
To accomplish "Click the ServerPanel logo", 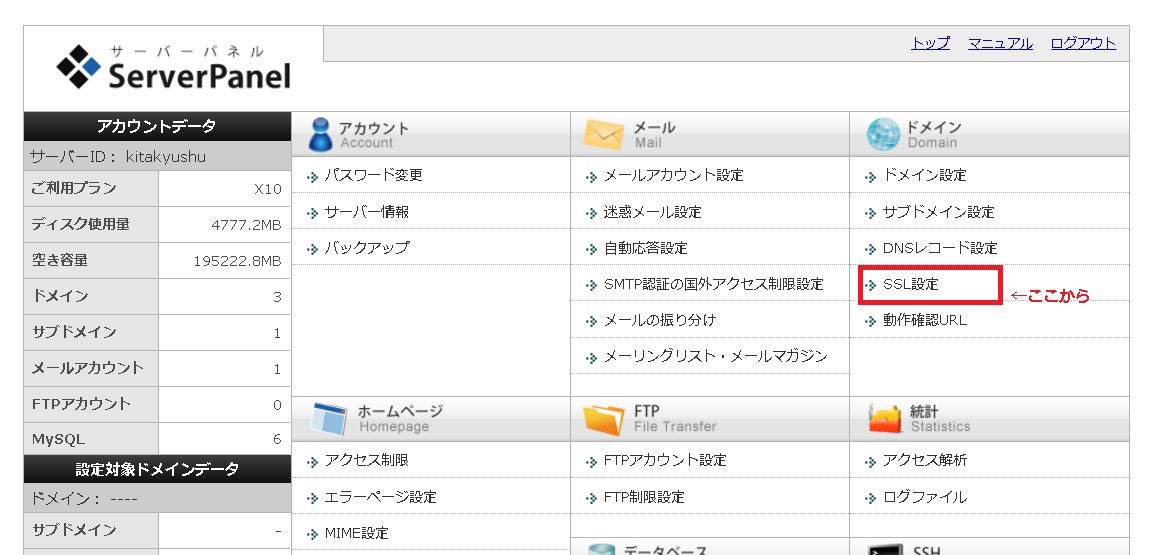I will tap(174, 68).
